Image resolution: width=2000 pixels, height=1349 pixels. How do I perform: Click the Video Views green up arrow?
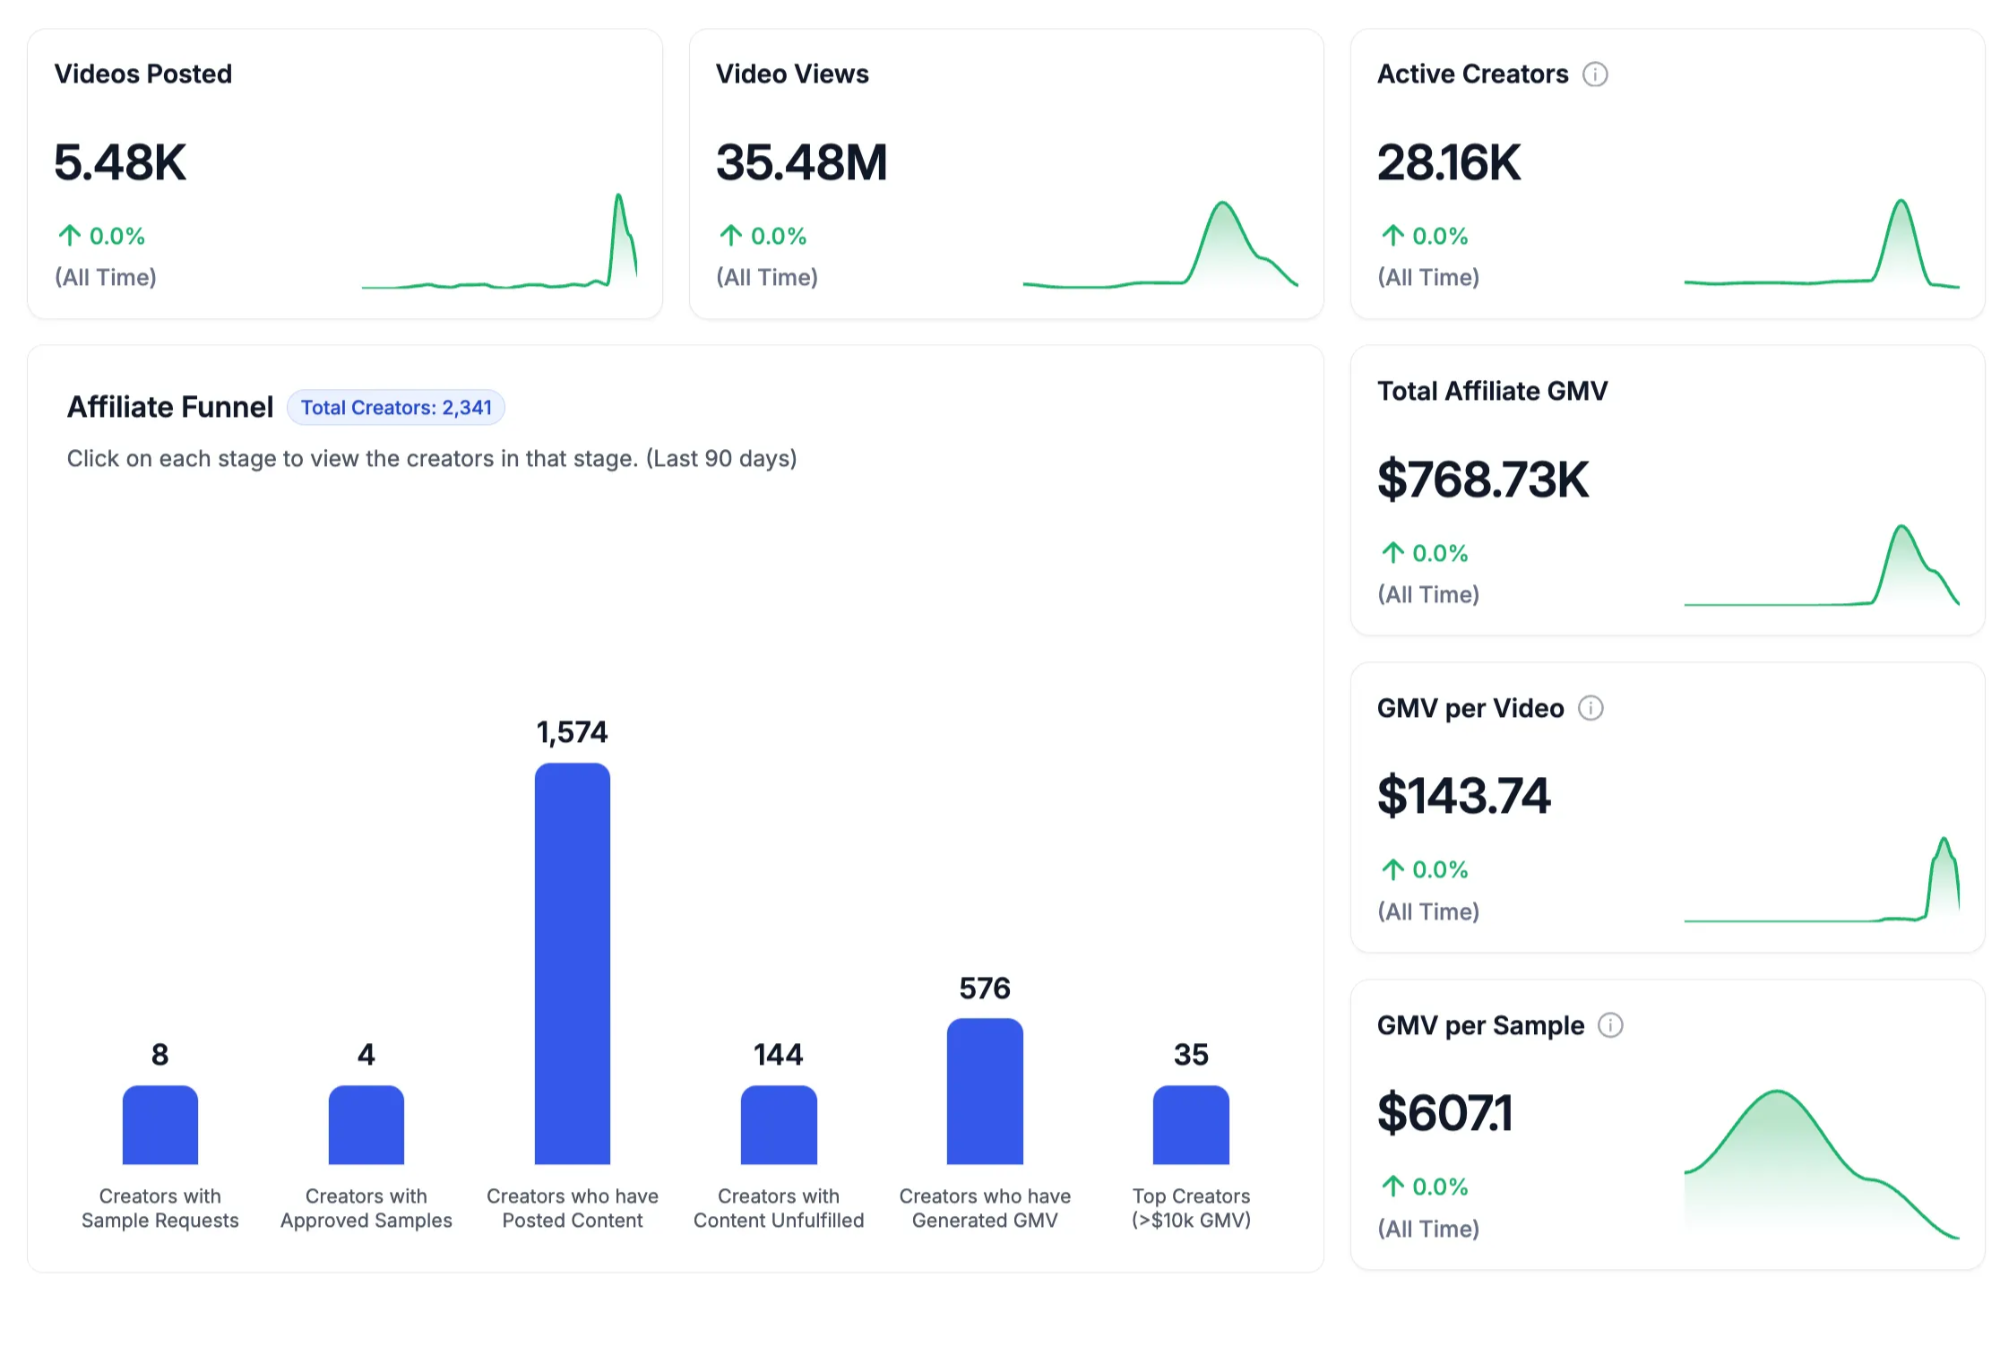pyautogui.click(x=731, y=236)
